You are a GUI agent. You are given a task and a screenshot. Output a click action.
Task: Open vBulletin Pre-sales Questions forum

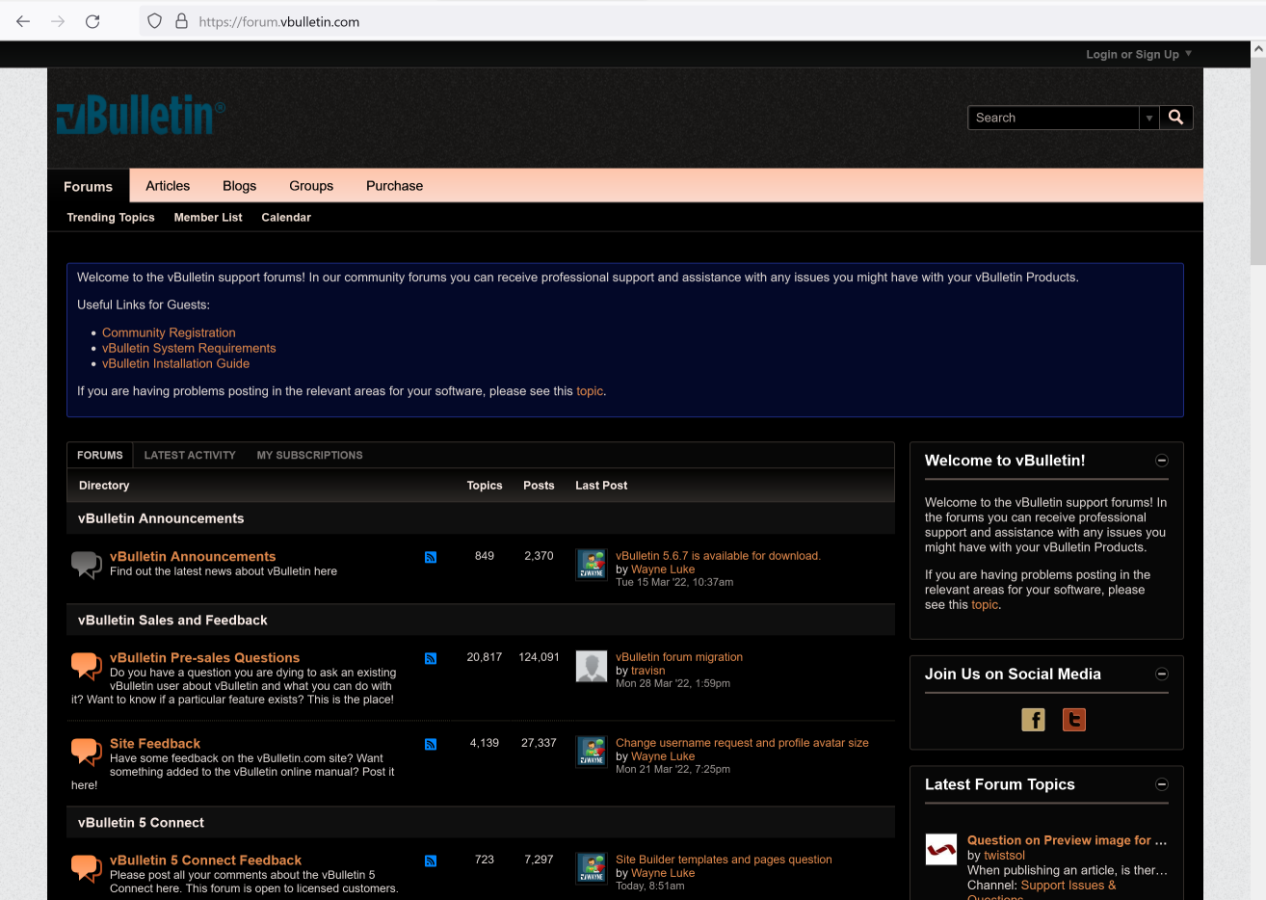pos(205,657)
